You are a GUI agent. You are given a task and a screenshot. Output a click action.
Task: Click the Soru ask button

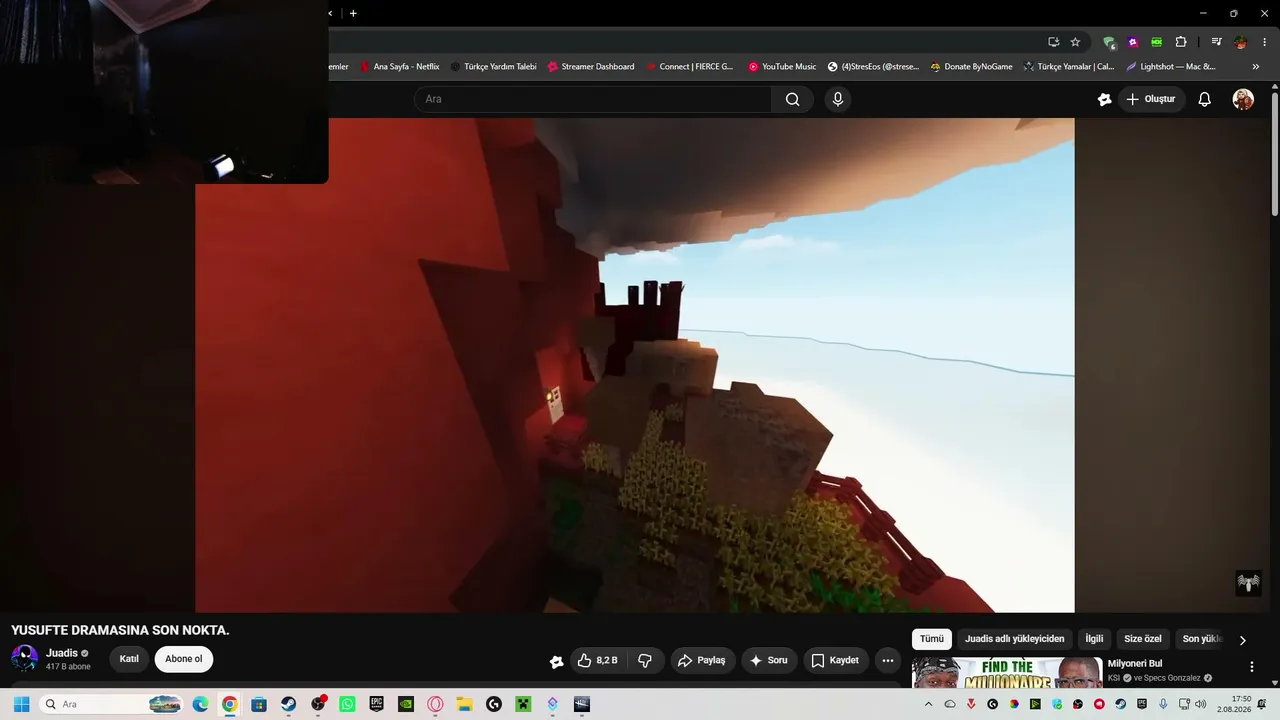(768, 660)
